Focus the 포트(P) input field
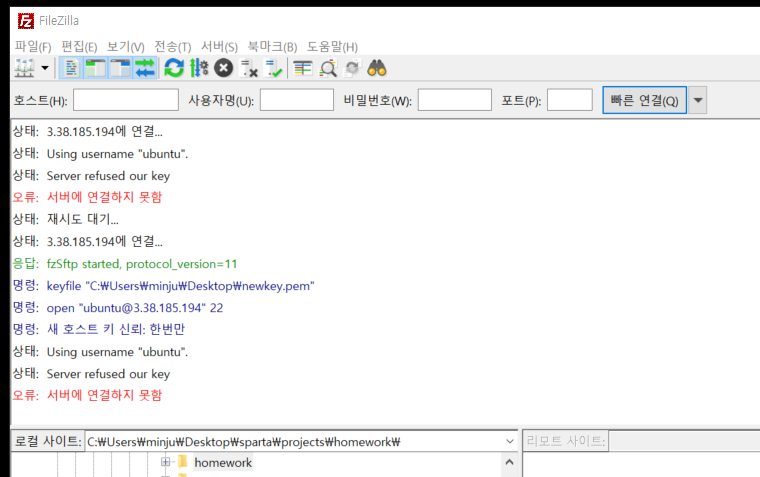The image size is (760, 477). (570, 100)
